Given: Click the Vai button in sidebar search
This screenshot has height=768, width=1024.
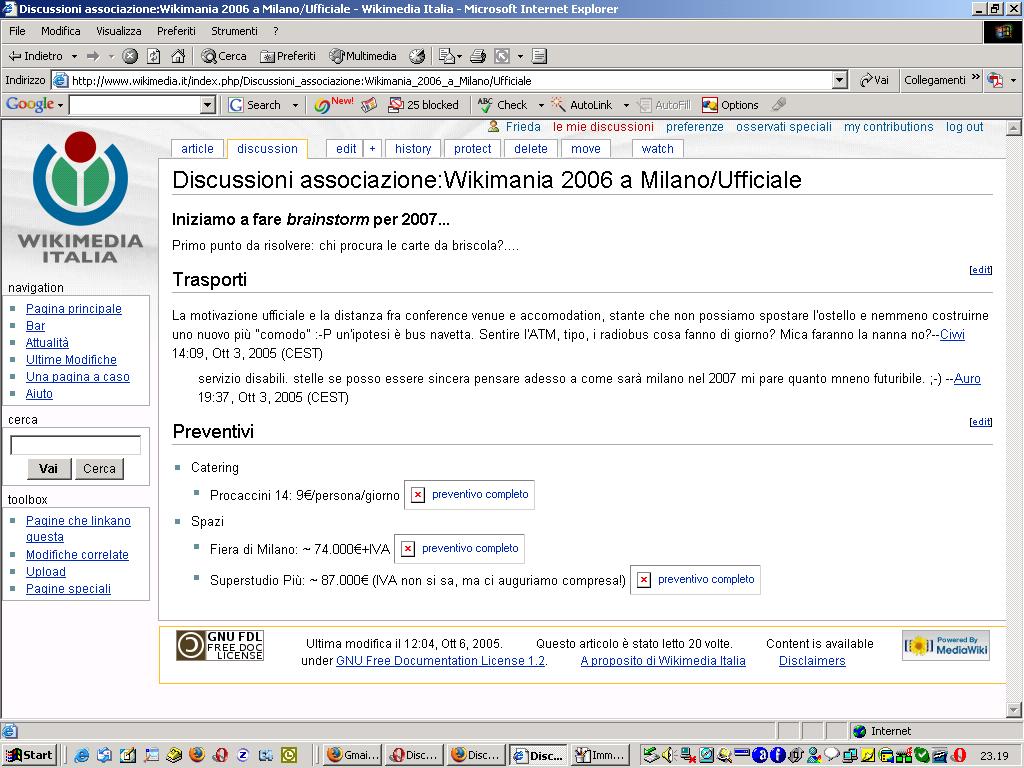Looking at the screenshot, I should pyautogui.click(x=48, y=469).
